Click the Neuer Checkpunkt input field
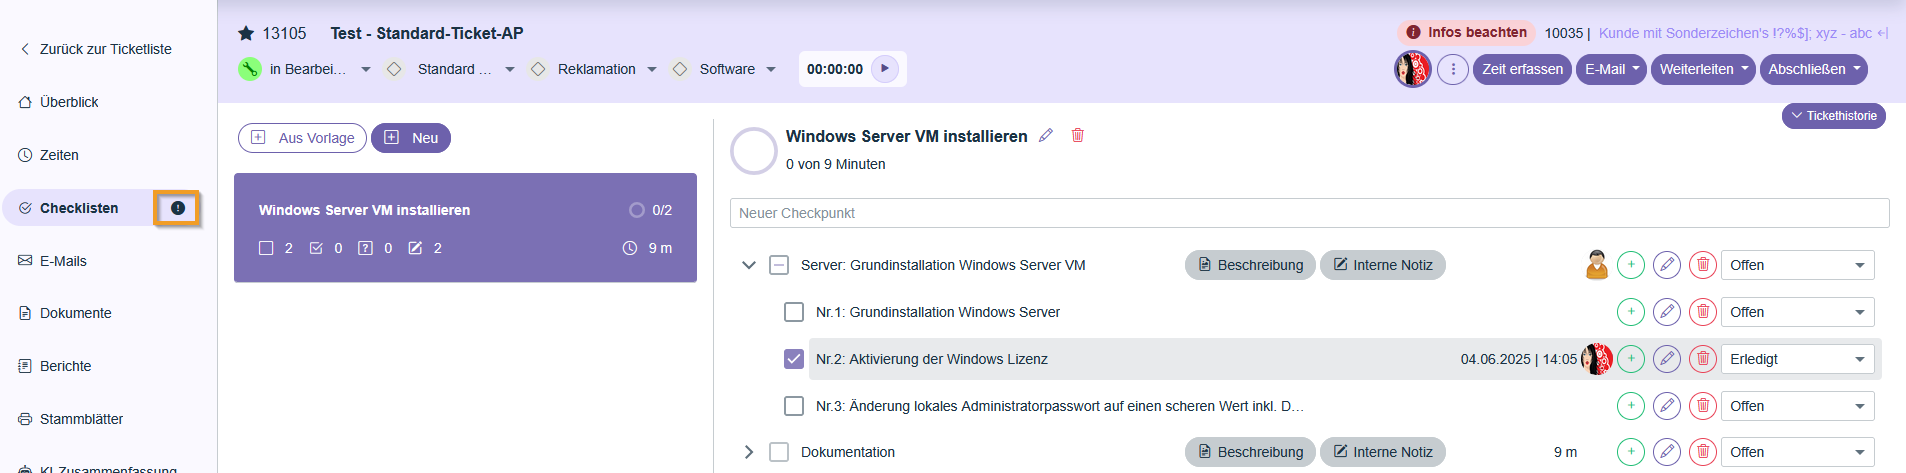This screenshot has width=1906, height=473. coord(1309,213)
